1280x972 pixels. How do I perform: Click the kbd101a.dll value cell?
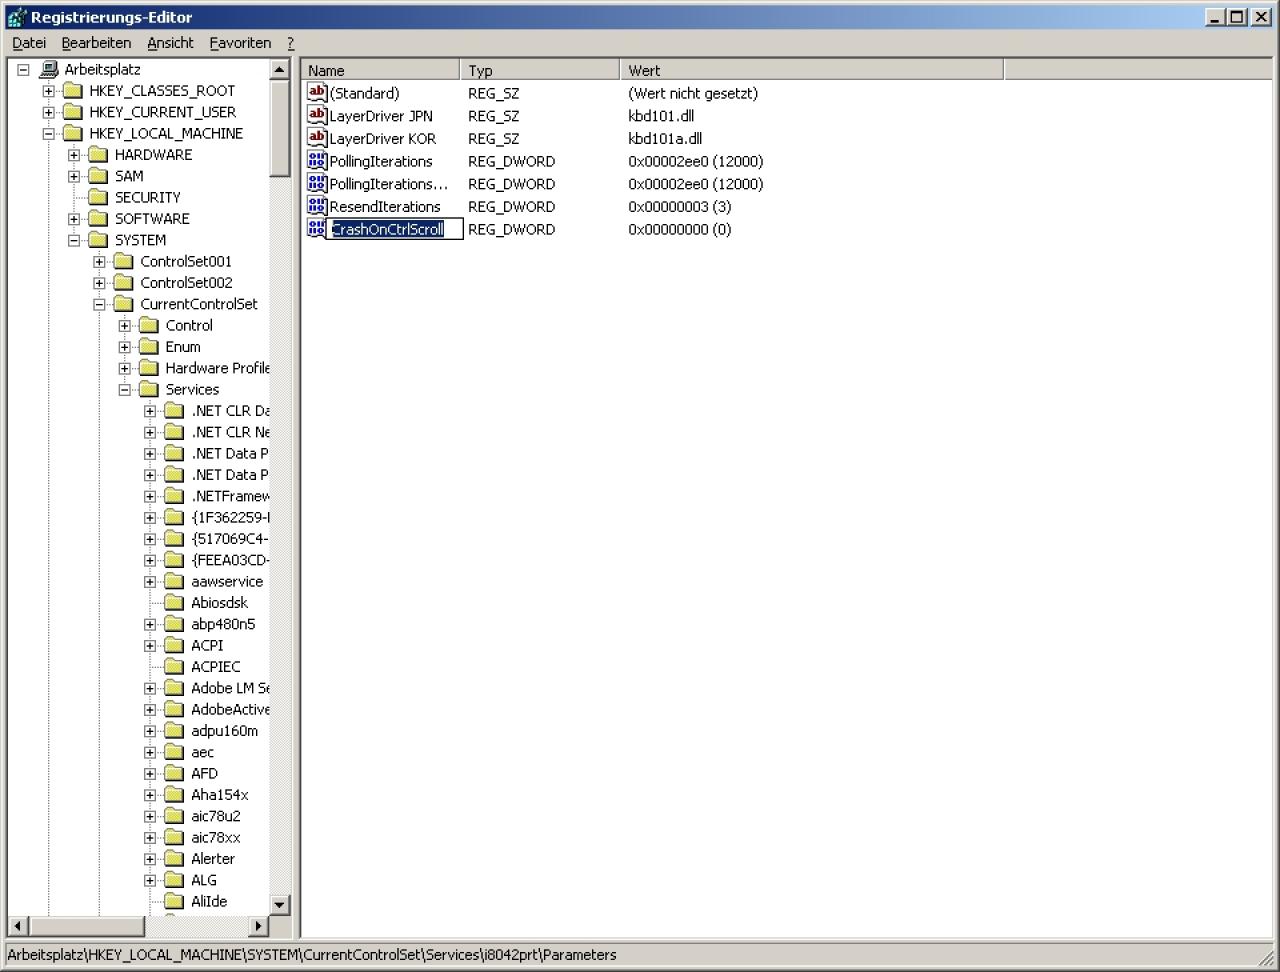[665, 138]
